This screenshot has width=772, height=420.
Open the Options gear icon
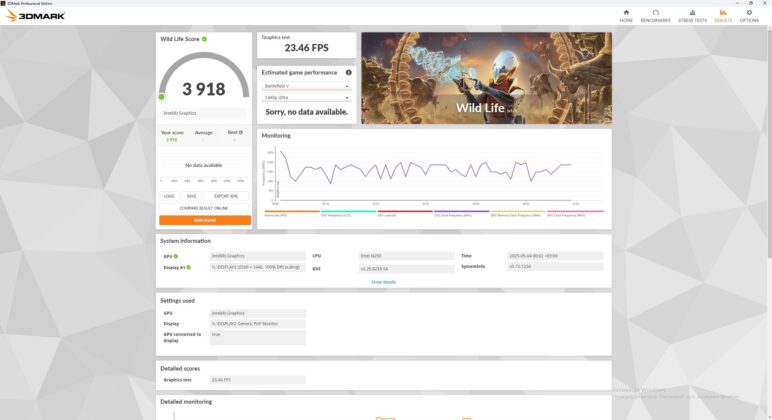[749, 13]
